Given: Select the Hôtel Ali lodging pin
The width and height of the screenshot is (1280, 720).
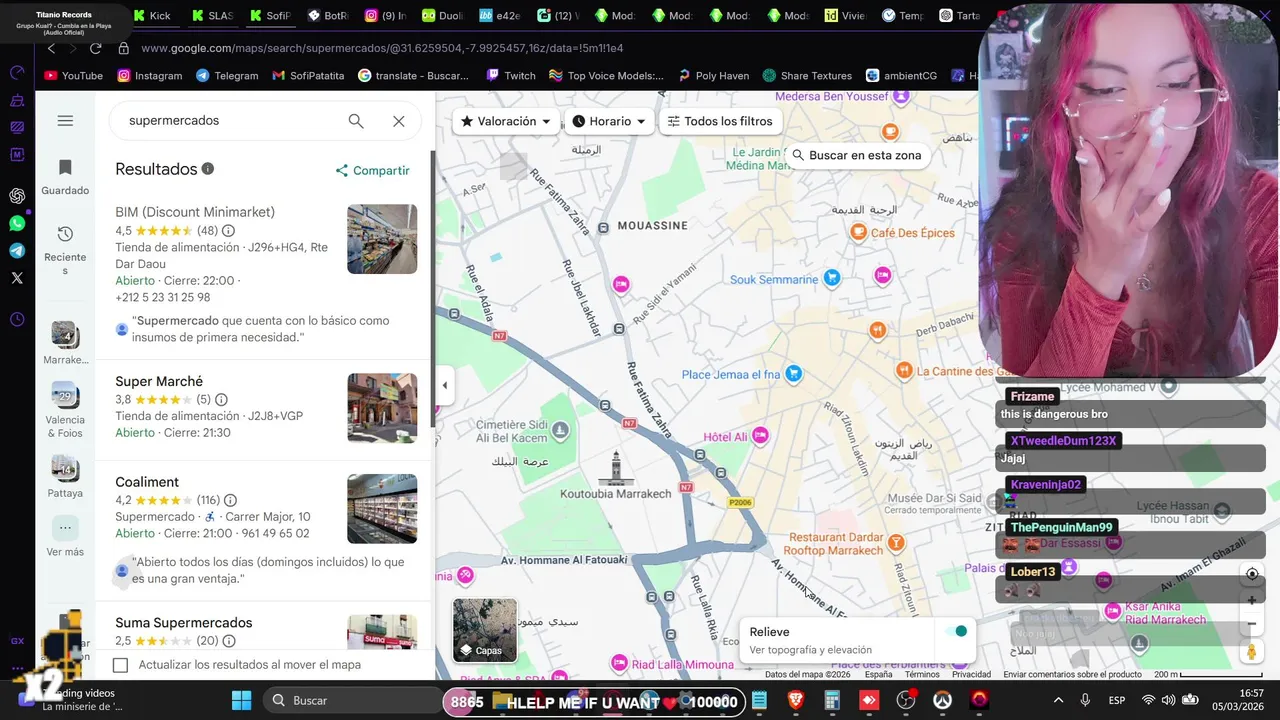Looking at the screenshot, I should click(761, 435).
